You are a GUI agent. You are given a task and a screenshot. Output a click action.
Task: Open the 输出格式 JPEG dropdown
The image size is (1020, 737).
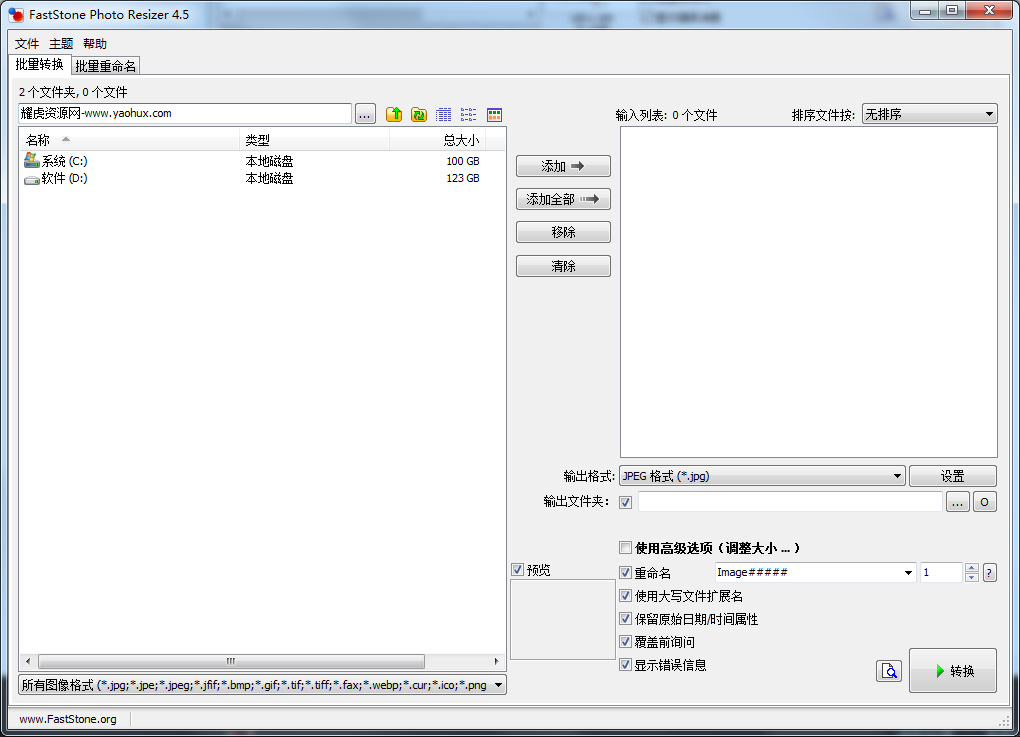tap(762, 476)
